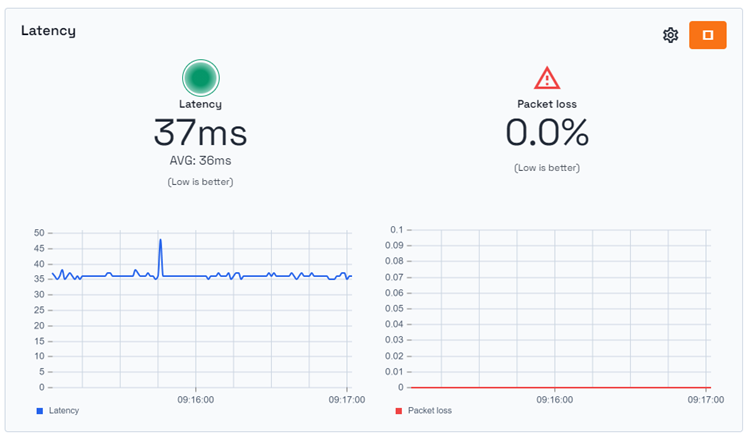
Task: Toggle the blue Latency legend square
Action: coord(40,411)
